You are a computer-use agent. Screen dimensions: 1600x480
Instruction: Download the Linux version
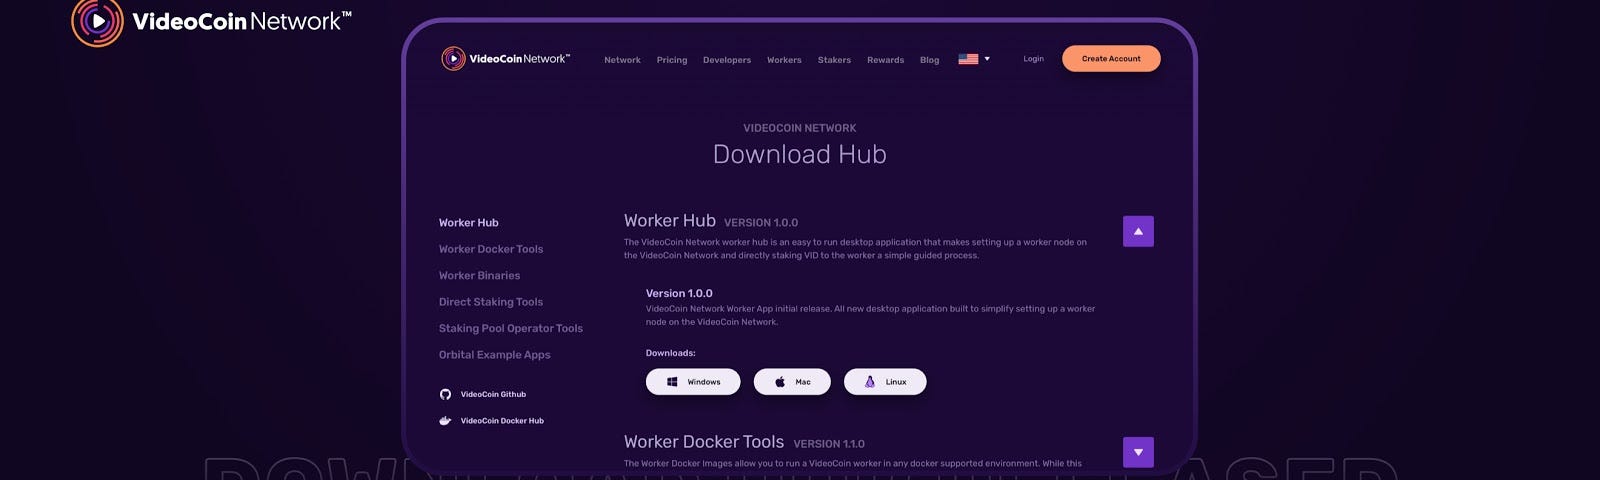pos(885,382)
